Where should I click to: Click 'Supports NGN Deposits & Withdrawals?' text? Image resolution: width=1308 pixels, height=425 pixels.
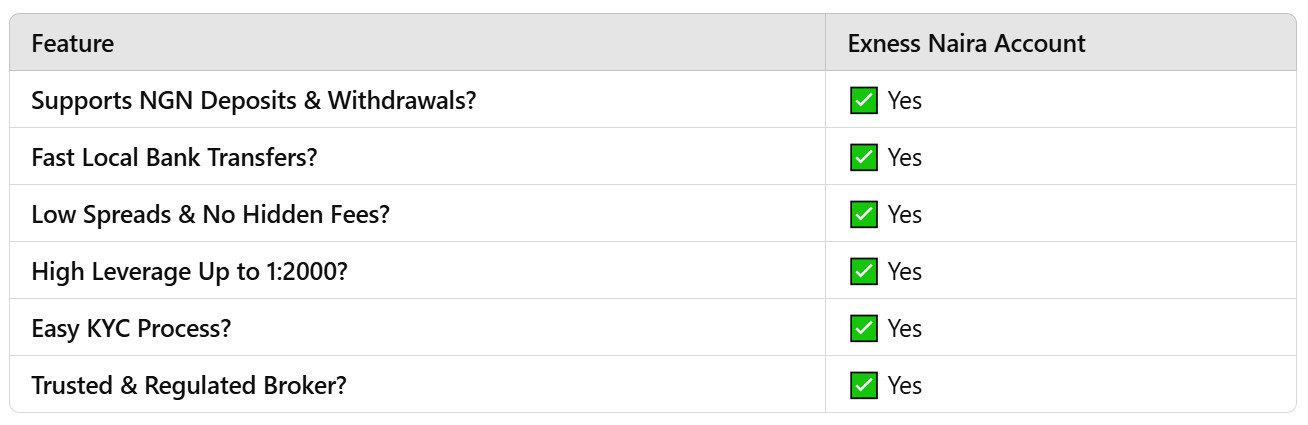254,100
